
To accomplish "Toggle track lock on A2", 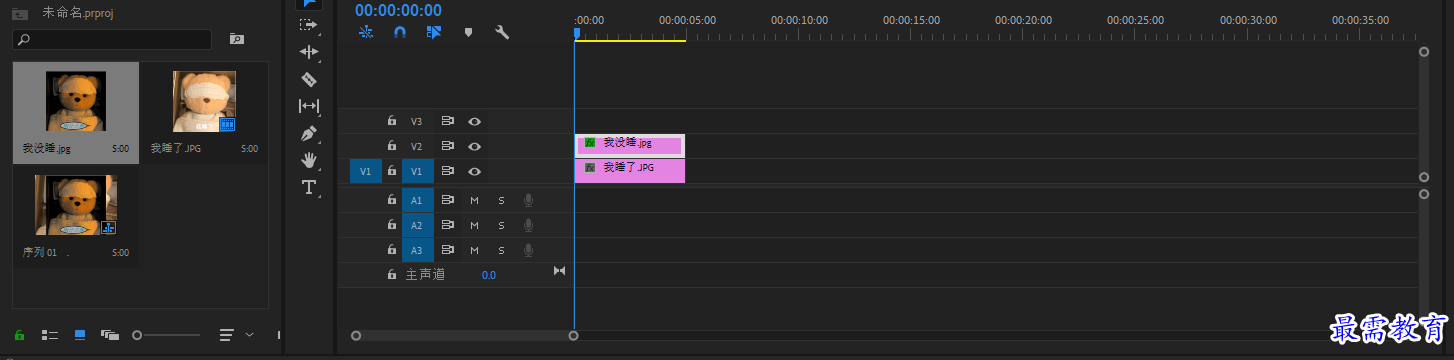I will (x=392, y=225).
